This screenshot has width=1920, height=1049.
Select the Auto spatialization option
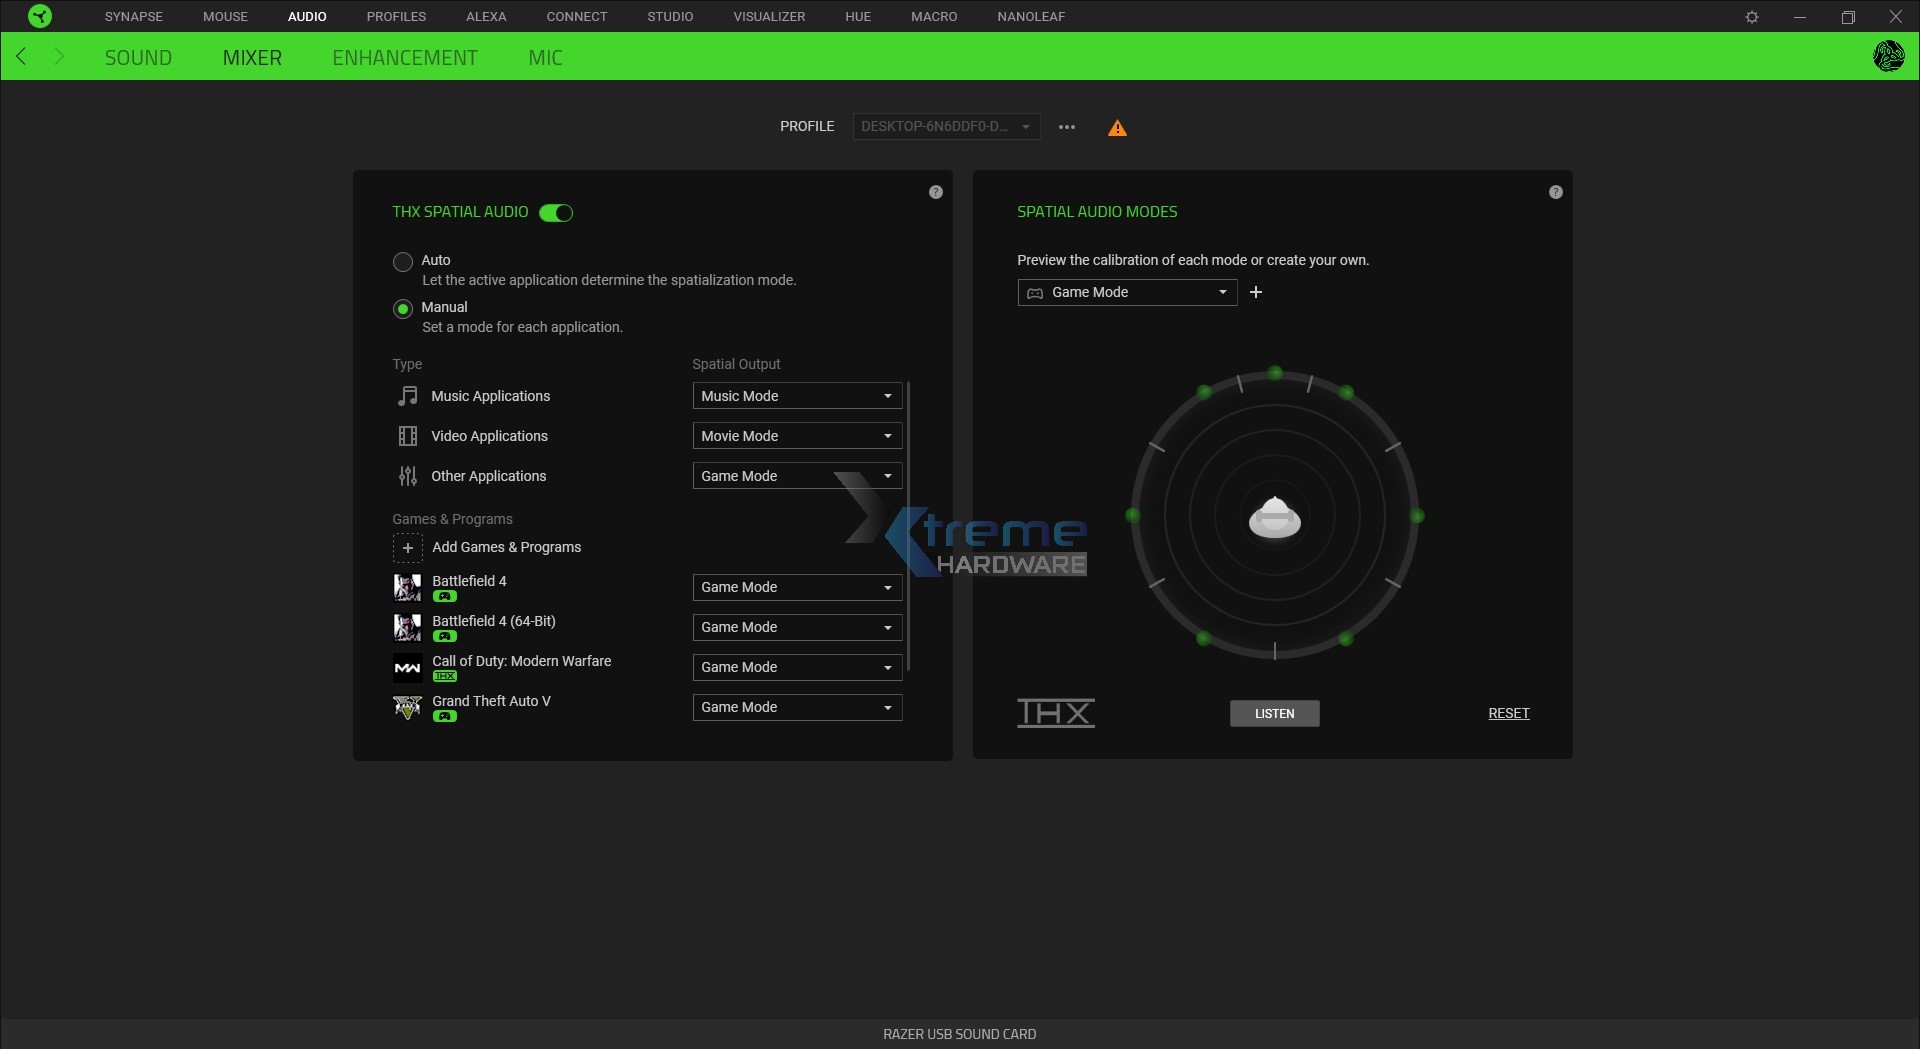[402, 261]
